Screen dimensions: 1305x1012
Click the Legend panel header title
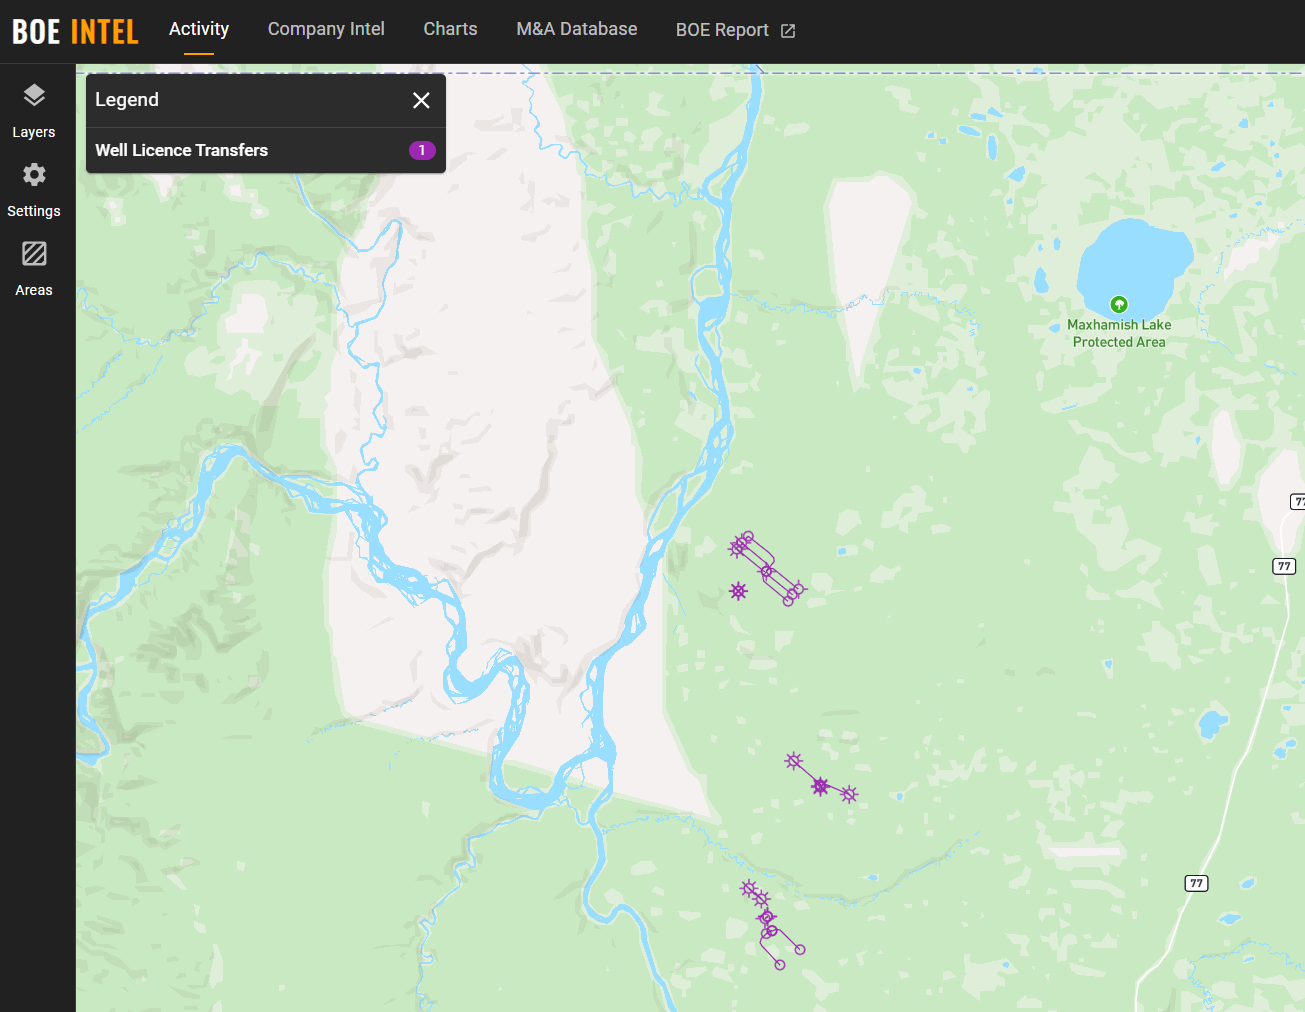(127, 100)
